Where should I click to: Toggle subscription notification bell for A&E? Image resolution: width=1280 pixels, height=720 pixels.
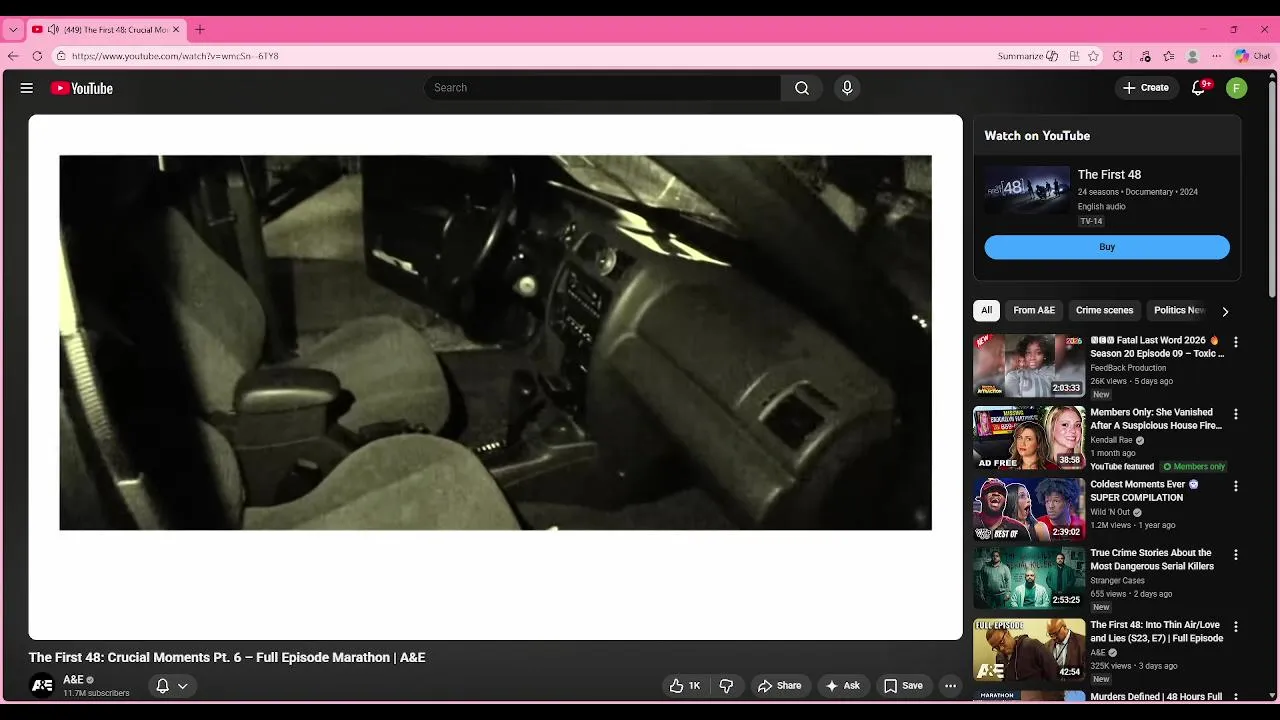162,686
